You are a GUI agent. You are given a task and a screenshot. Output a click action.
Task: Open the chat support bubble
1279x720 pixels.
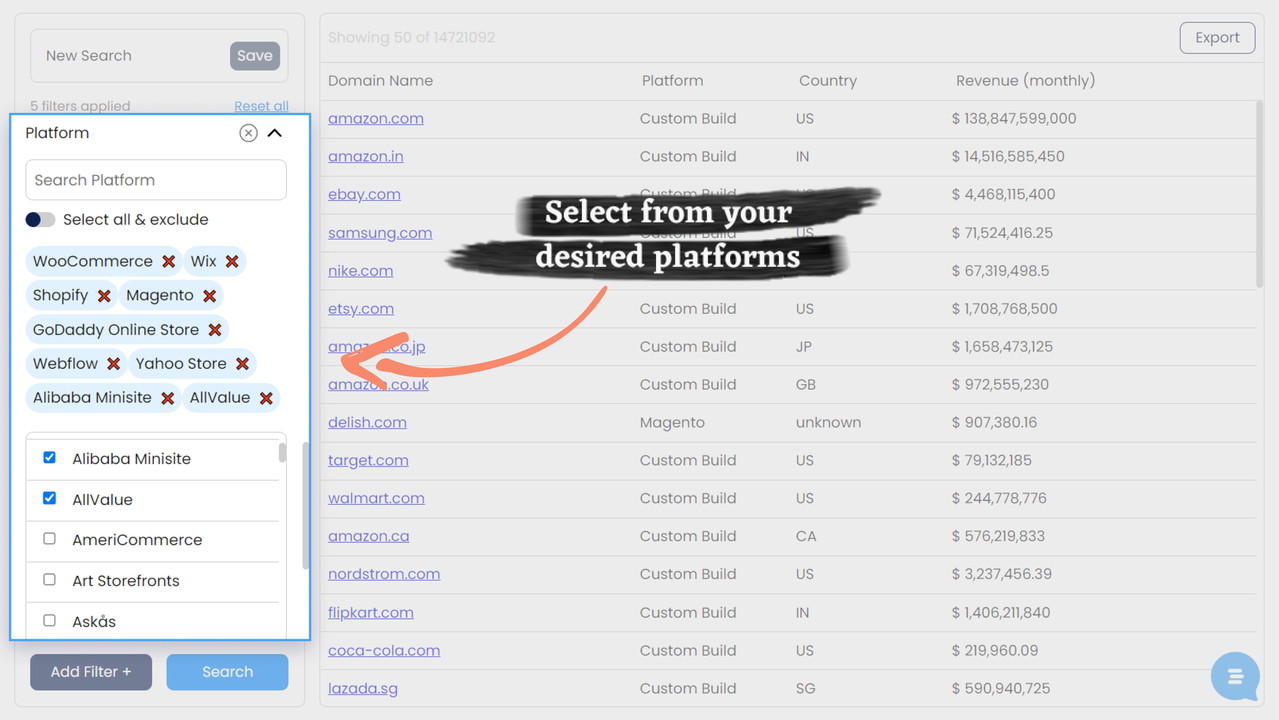[1235, 677]
